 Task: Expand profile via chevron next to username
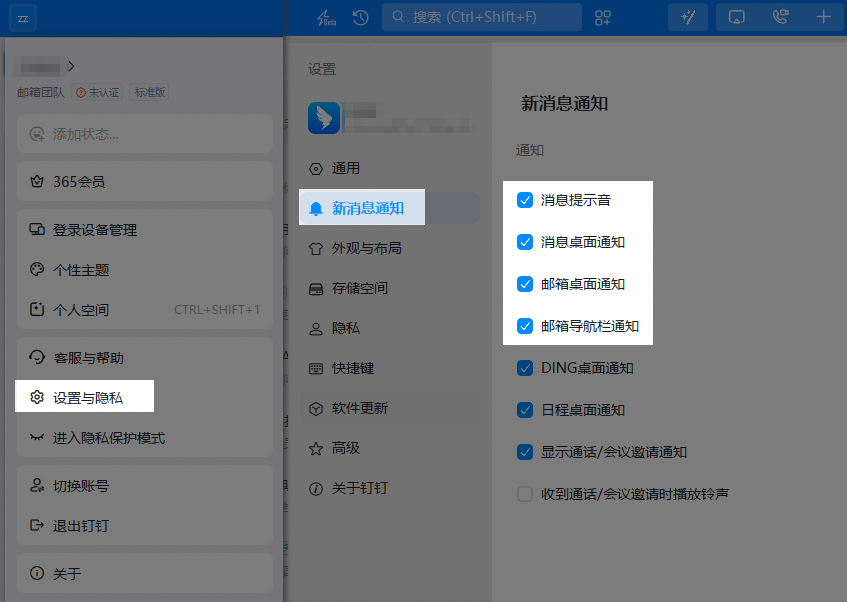coord(72,66)
